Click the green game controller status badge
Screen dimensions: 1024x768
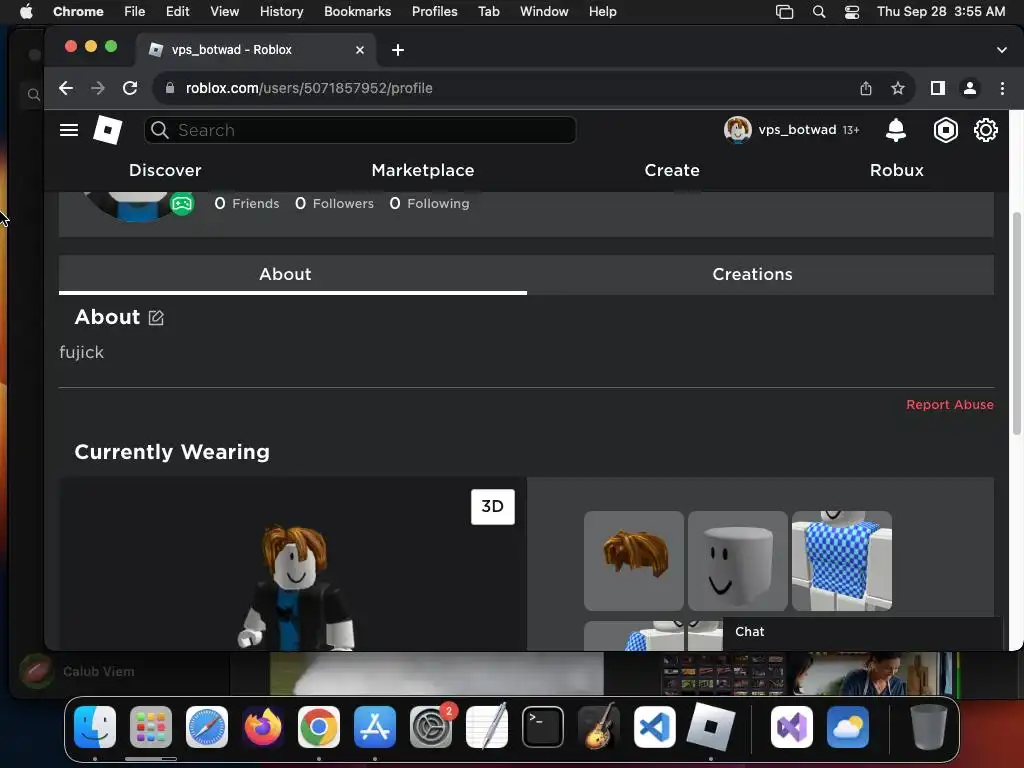[182, 204]
